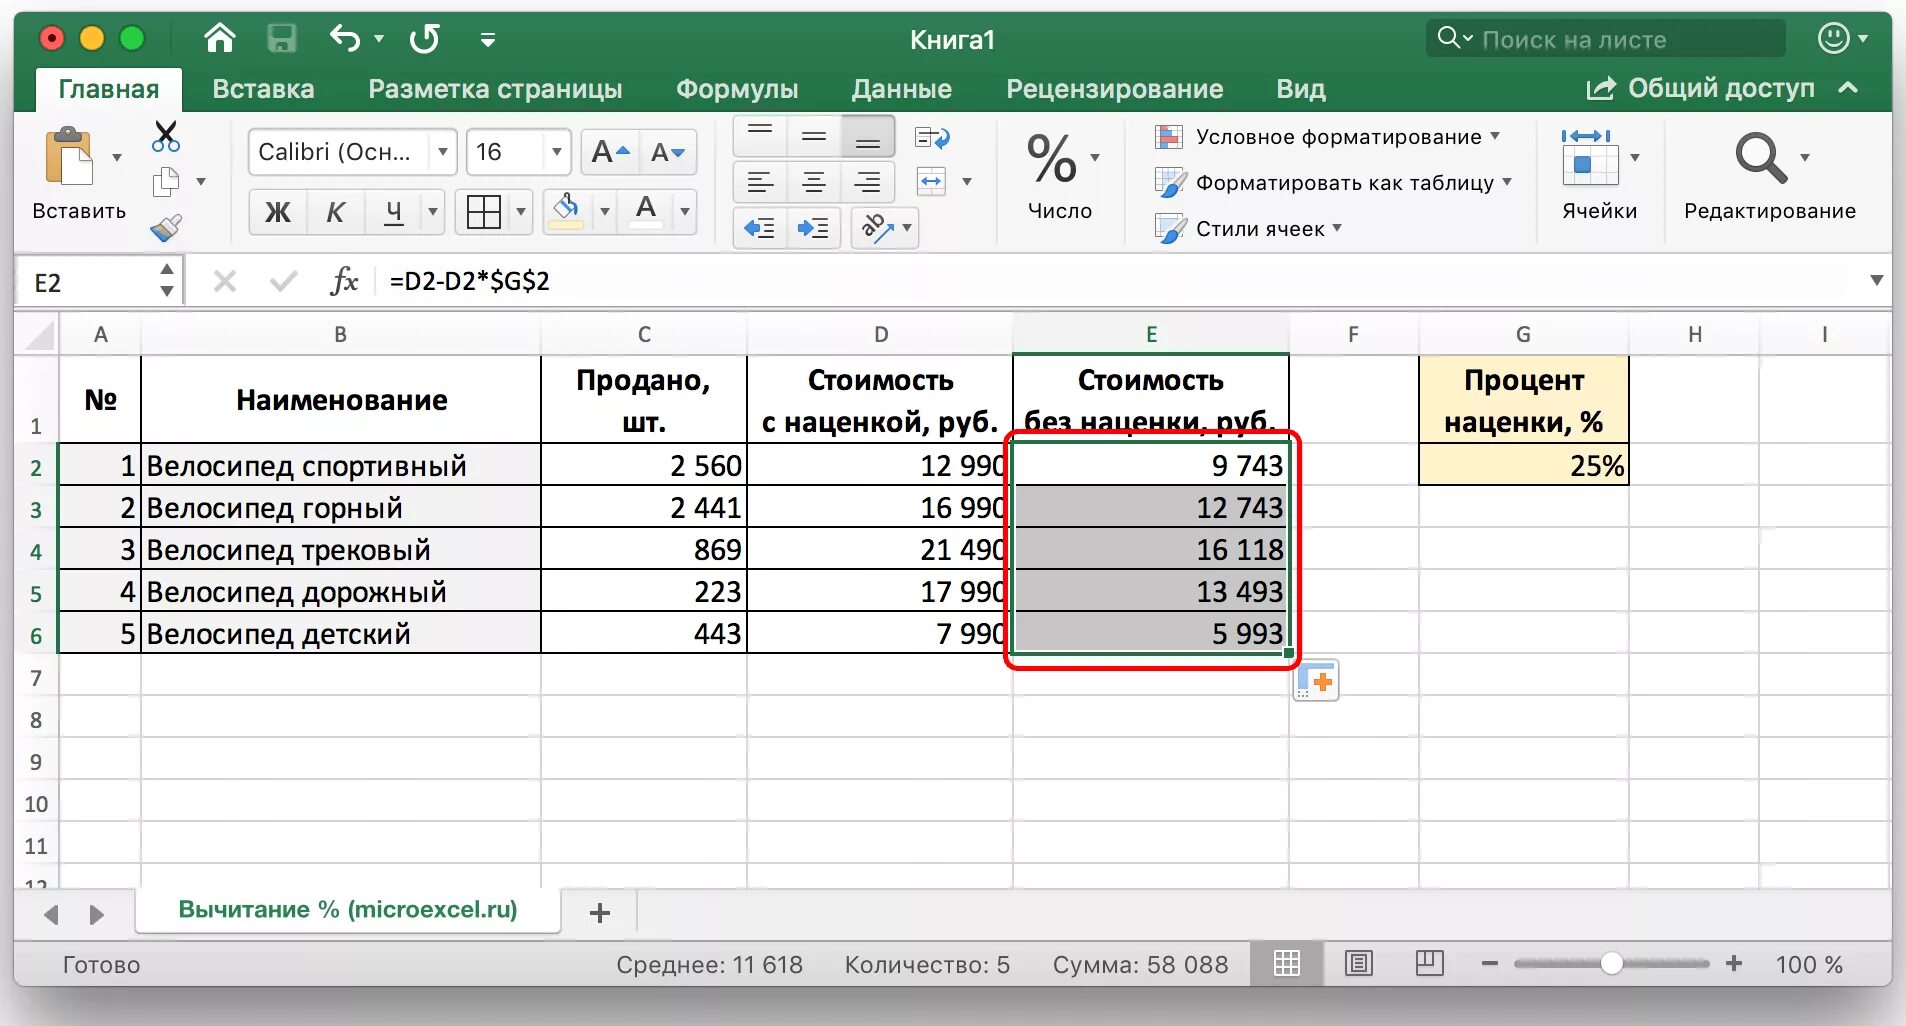Viewport: 1906px width, 1026px height.
Task: Align text right
Action: 868,182
